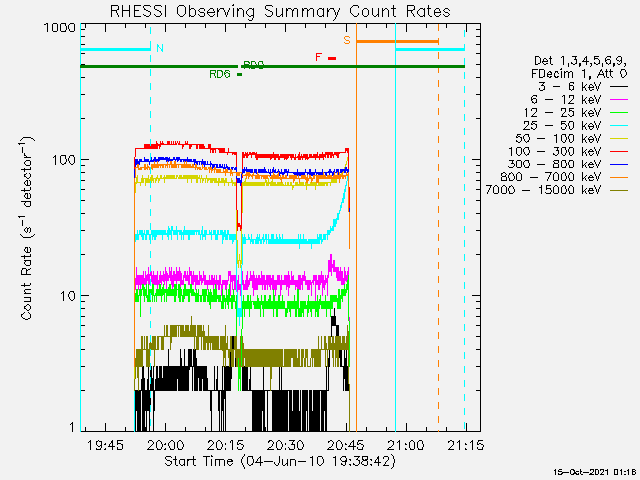Click the red flare flag bar next to F
Screen dimensions: 640x480
(x=332, y=58)
